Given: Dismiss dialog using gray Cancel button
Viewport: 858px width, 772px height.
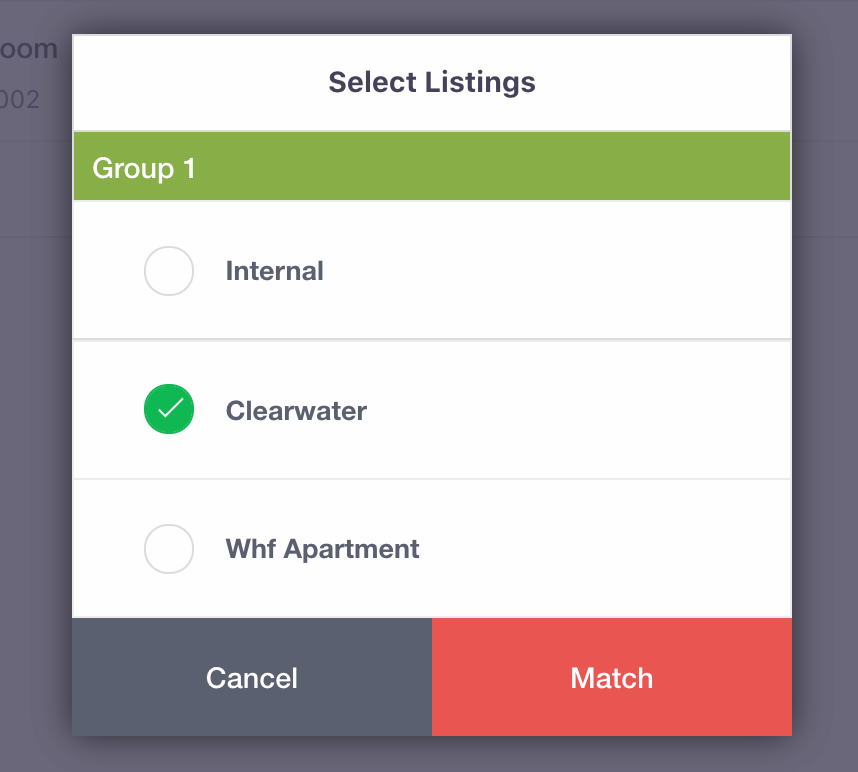Looking at the screenshot, I should [x=252, y=677].
